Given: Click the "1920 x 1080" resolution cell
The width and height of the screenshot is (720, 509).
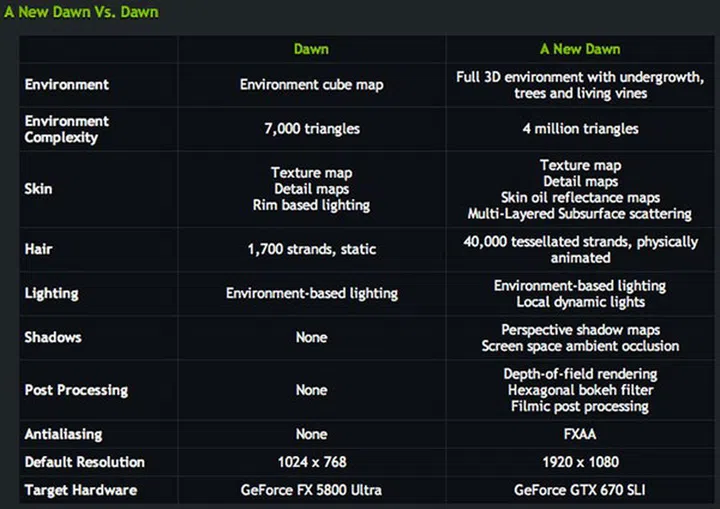Looking at the screenshot, I should tap(580, 462).
